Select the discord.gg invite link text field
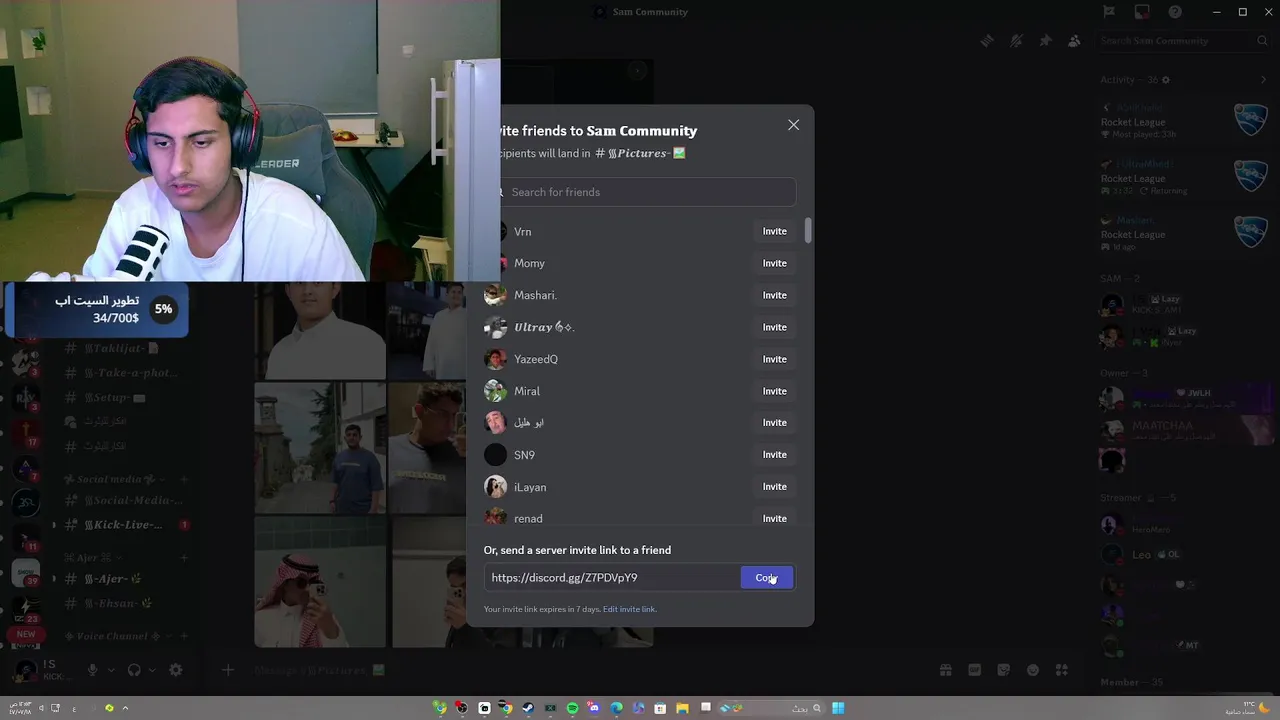 (612, 578)
